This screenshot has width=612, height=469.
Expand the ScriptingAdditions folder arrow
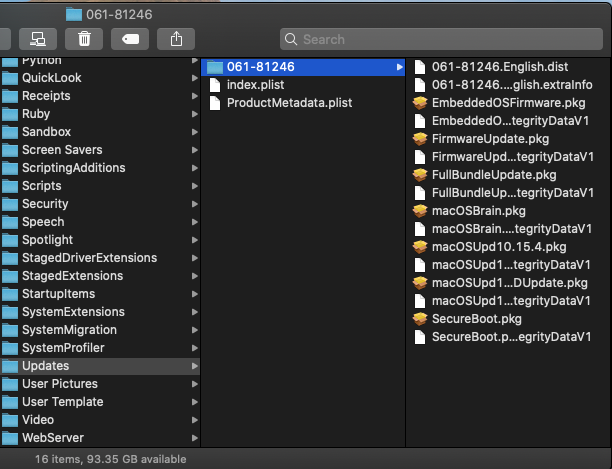[x=195, y=168]
